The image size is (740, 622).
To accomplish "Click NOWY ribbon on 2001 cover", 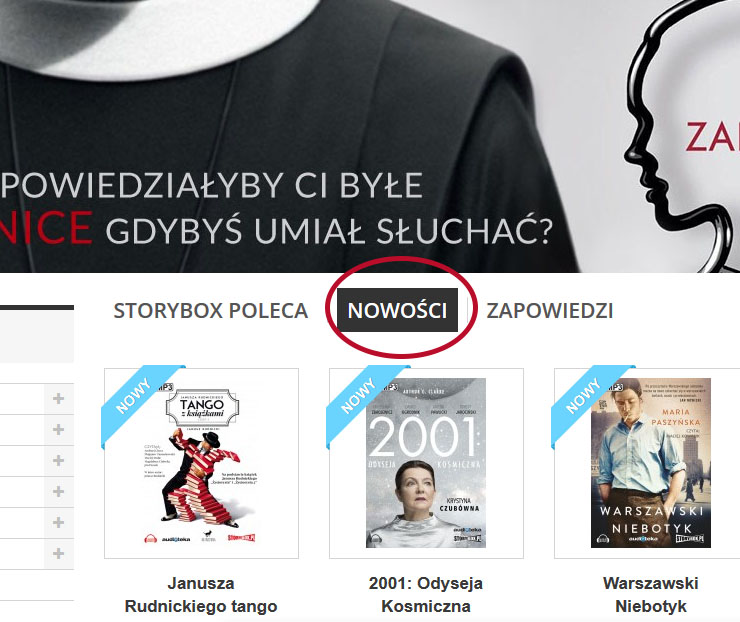I will (x=358, y=396).
